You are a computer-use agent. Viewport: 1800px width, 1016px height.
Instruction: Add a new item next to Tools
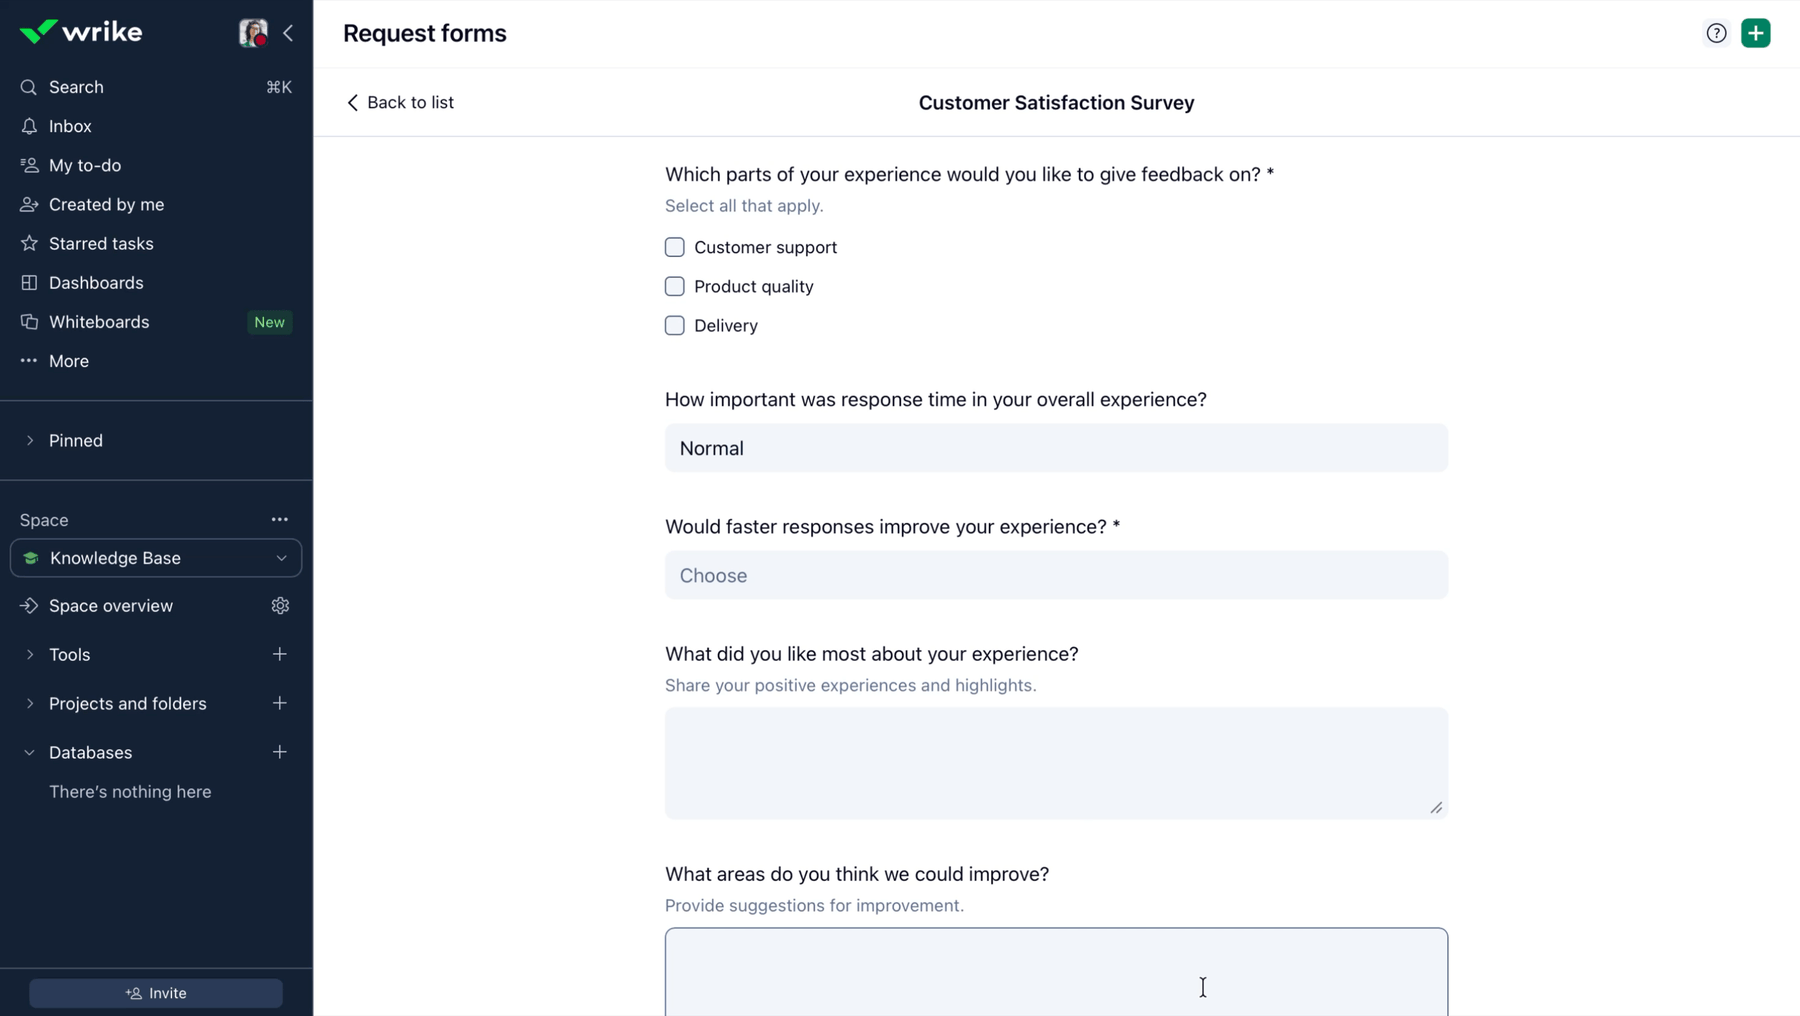(280, 654)
